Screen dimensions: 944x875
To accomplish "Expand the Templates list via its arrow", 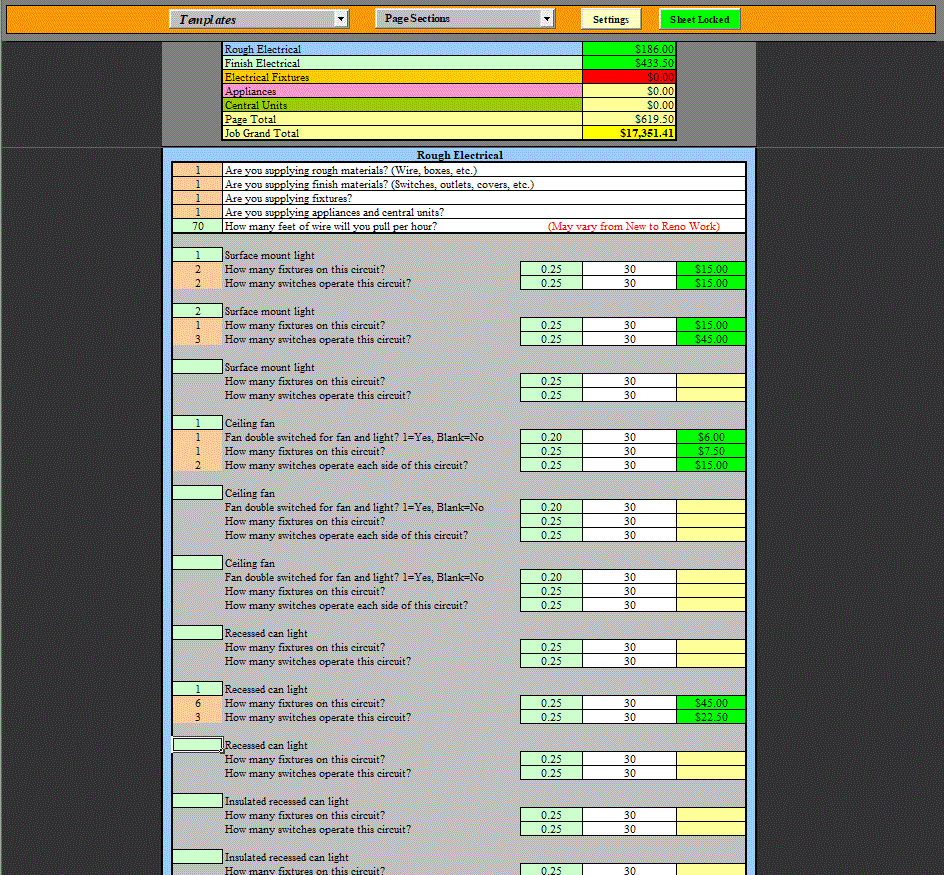I will (341, 18).
